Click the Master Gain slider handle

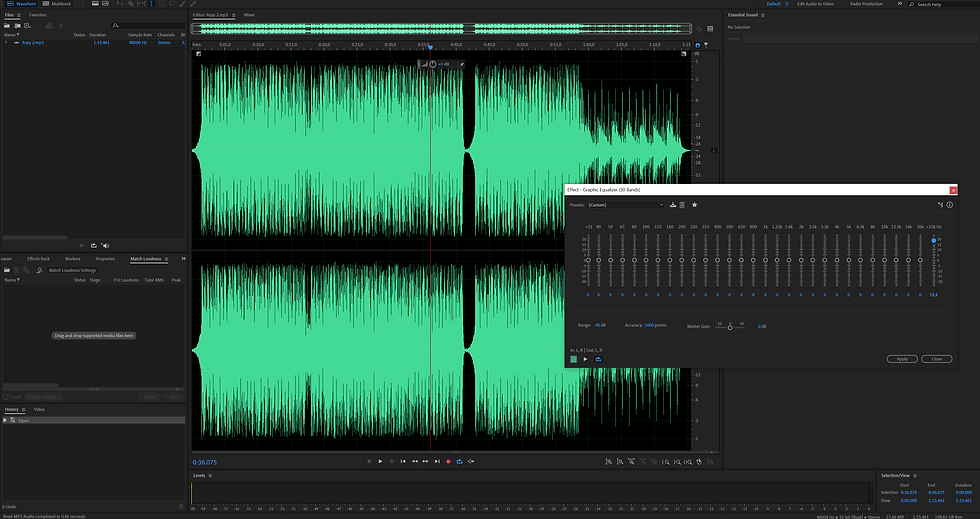click(x=730, y=328)
